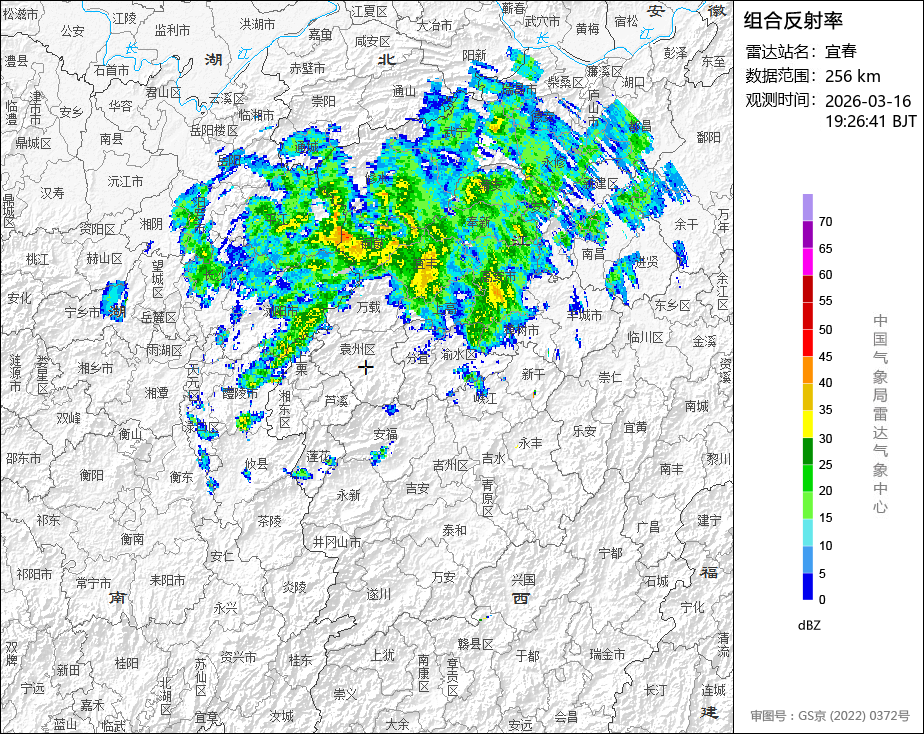
Task: Click the light blue 5-10 dBZ legend color
Action: click(807, 560)
